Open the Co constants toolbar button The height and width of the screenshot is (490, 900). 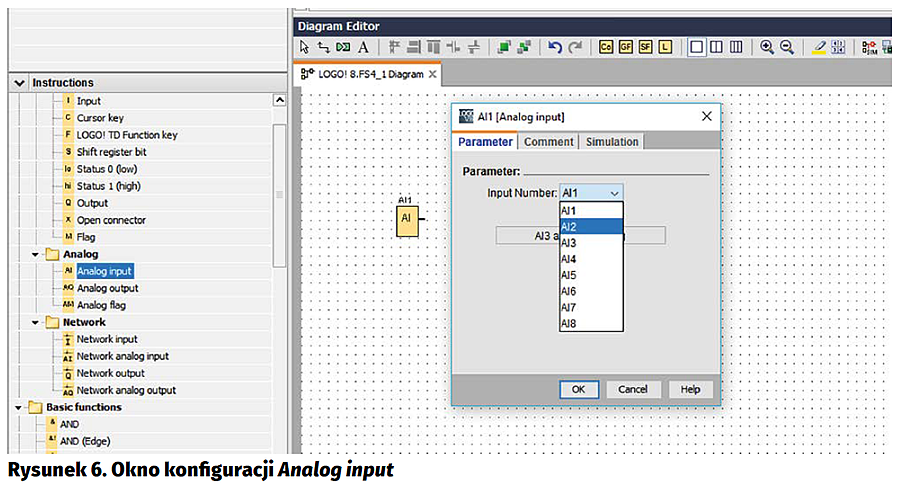606,47
